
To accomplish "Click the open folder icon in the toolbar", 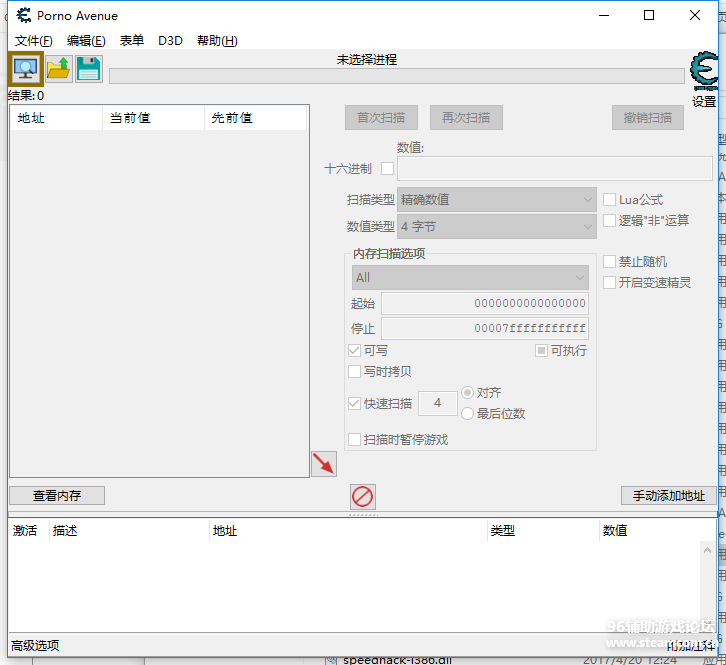I will [58, 69].
